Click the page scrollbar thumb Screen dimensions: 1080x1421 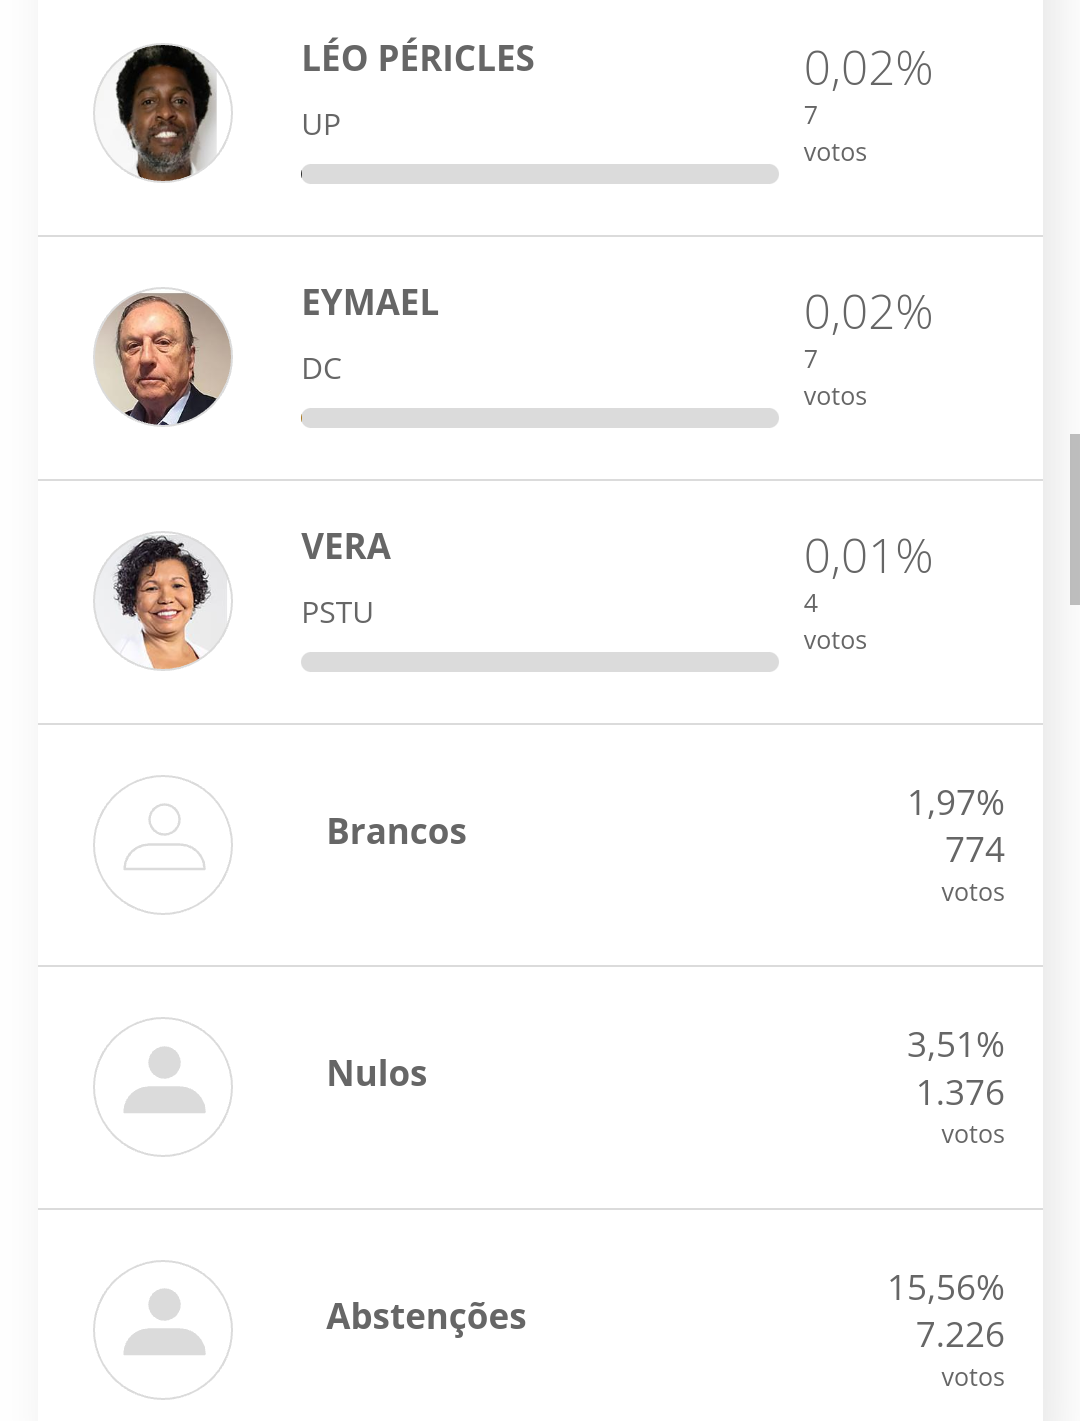[1074, 519]
